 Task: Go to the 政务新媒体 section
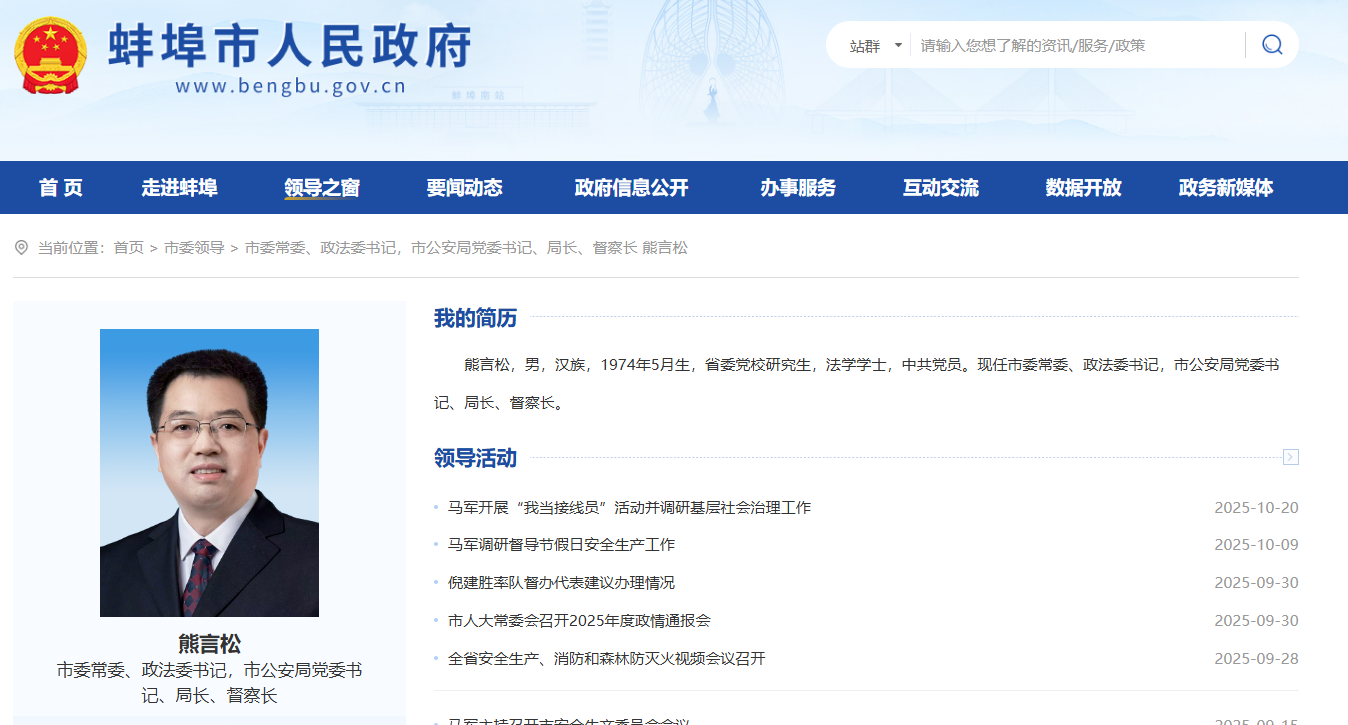[x=1225, y=188]
